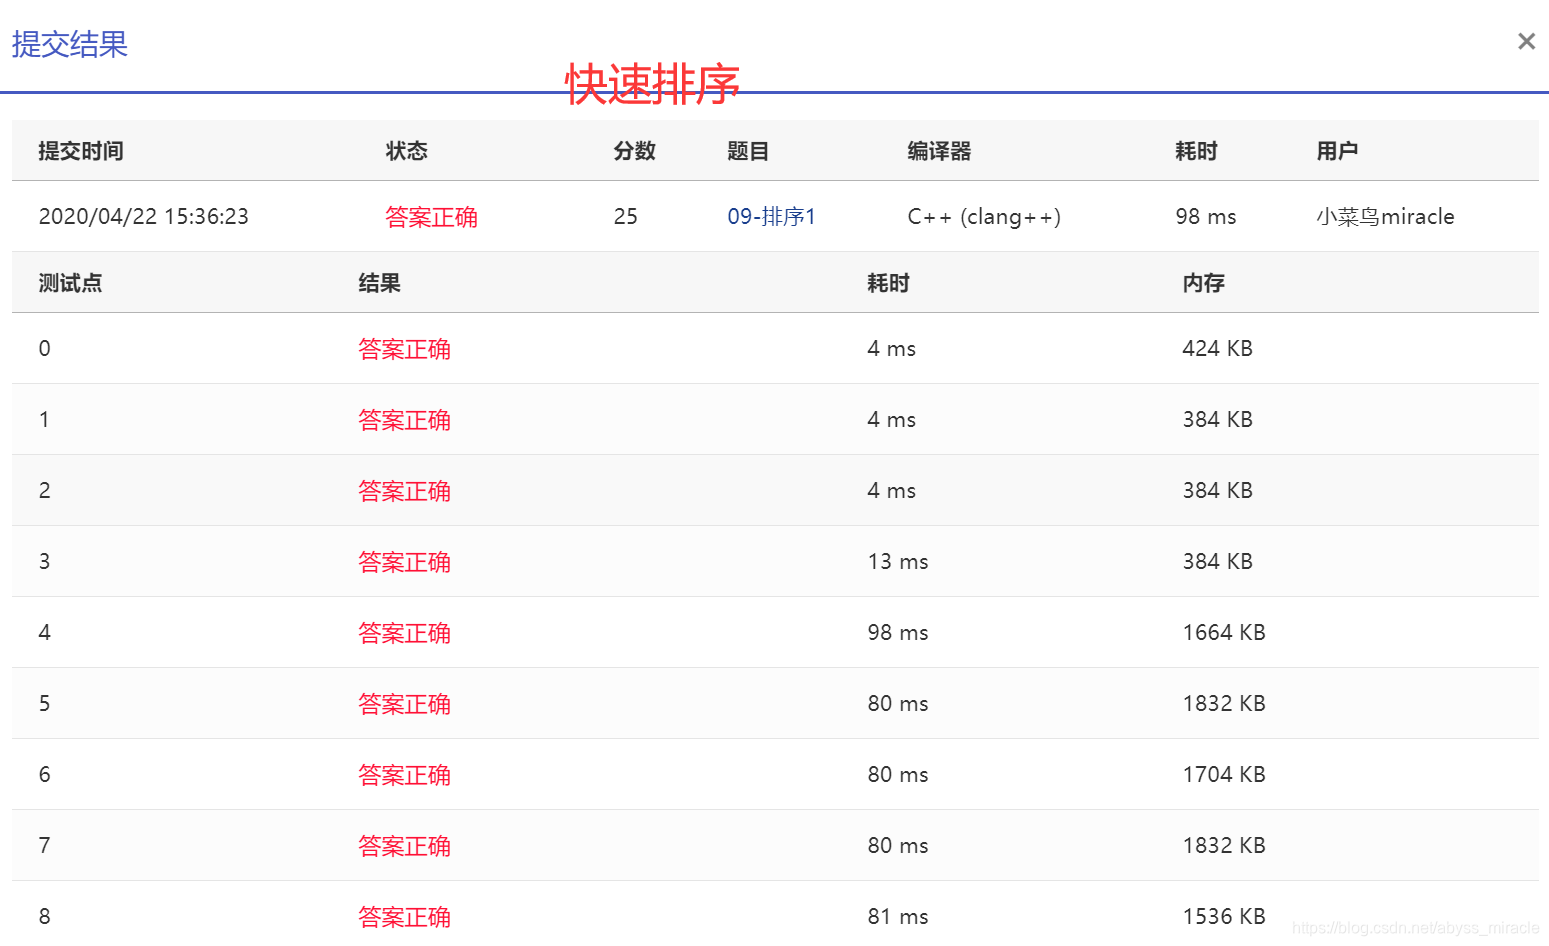Click the 测试点 column header
Image resolution: width=1549 pixels, height=946 pixels.
(69, 283)
